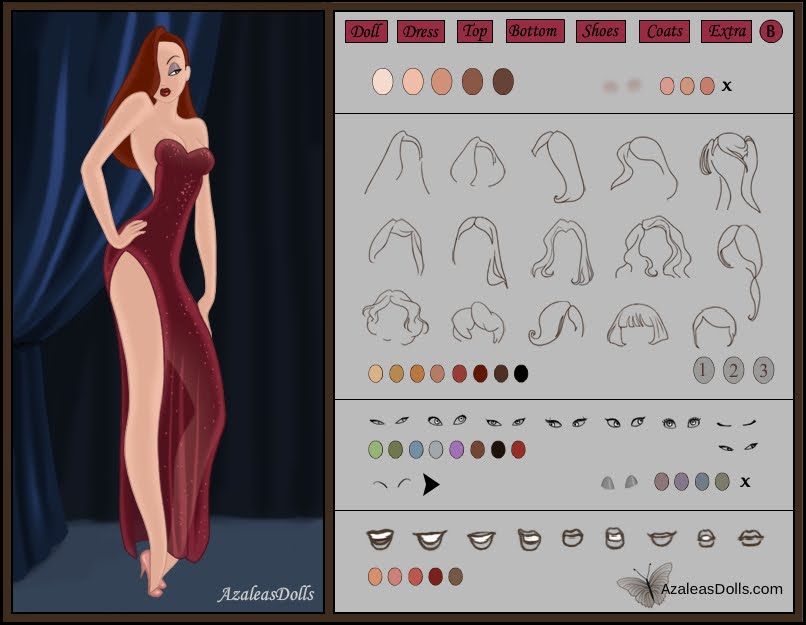806x625 pixels.
Task: Choose the palest skin tone swatch
Action: tap(382, 82)
